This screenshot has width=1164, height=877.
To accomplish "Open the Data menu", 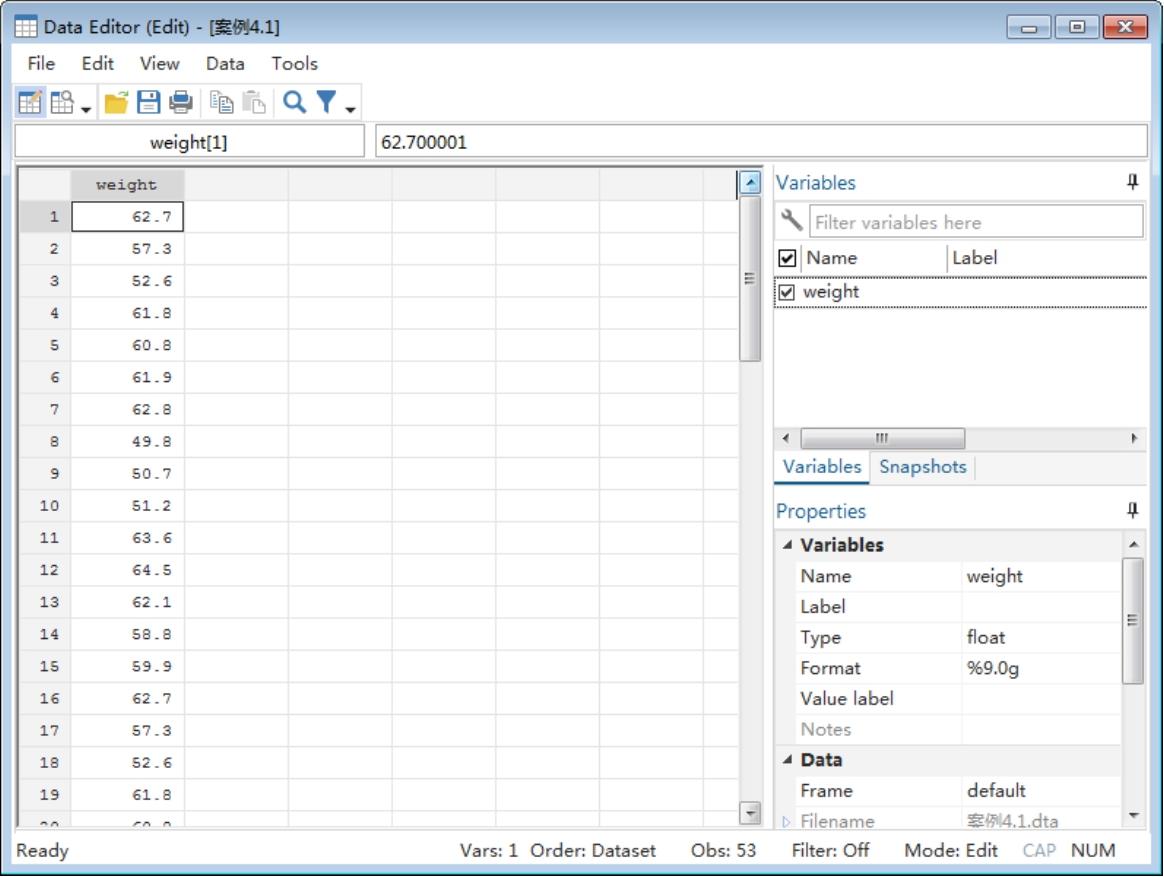I will pos(225,64).
